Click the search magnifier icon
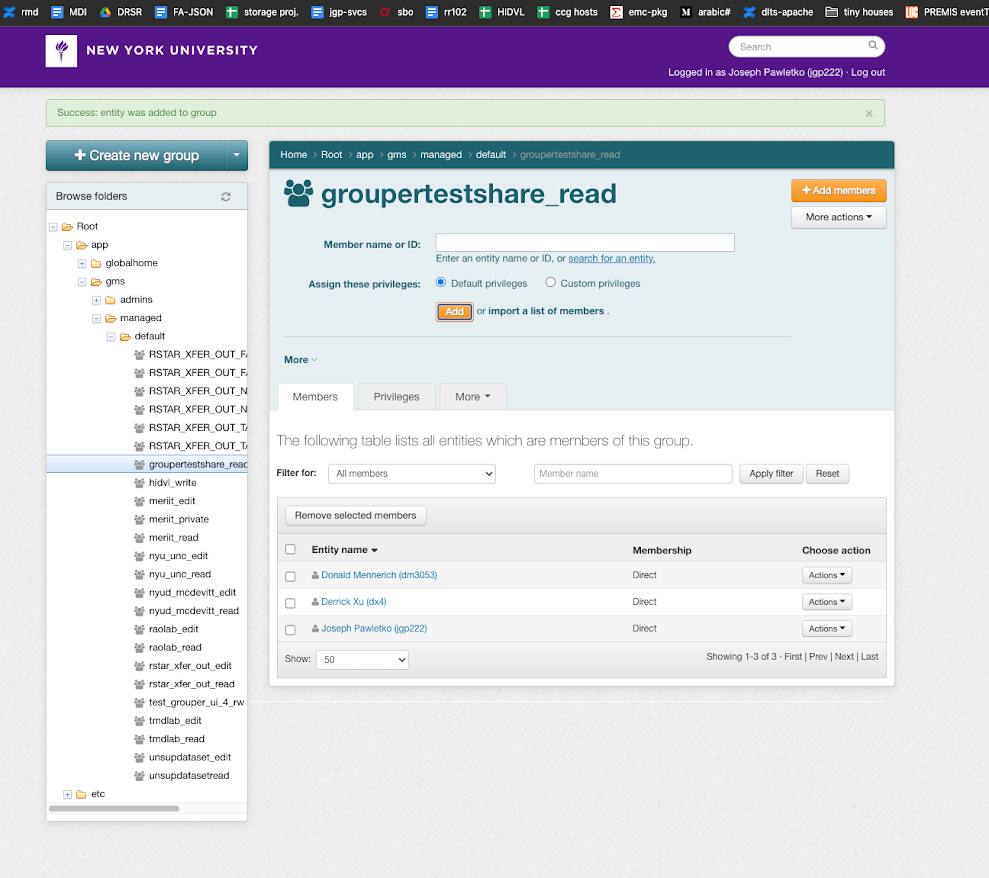The width and height of the screenshot is (989, 878). 873,46
